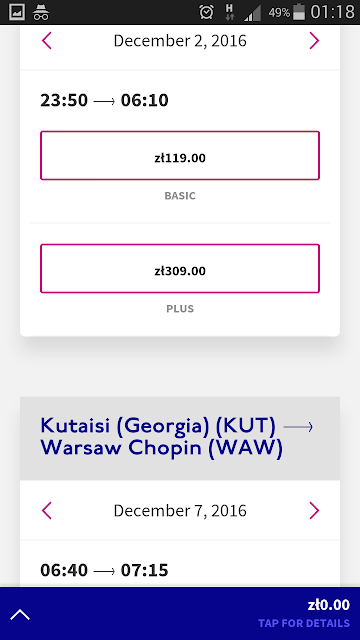
Task: Go to previous day before December 2, 2016
Action: click(x=47, y=41)
